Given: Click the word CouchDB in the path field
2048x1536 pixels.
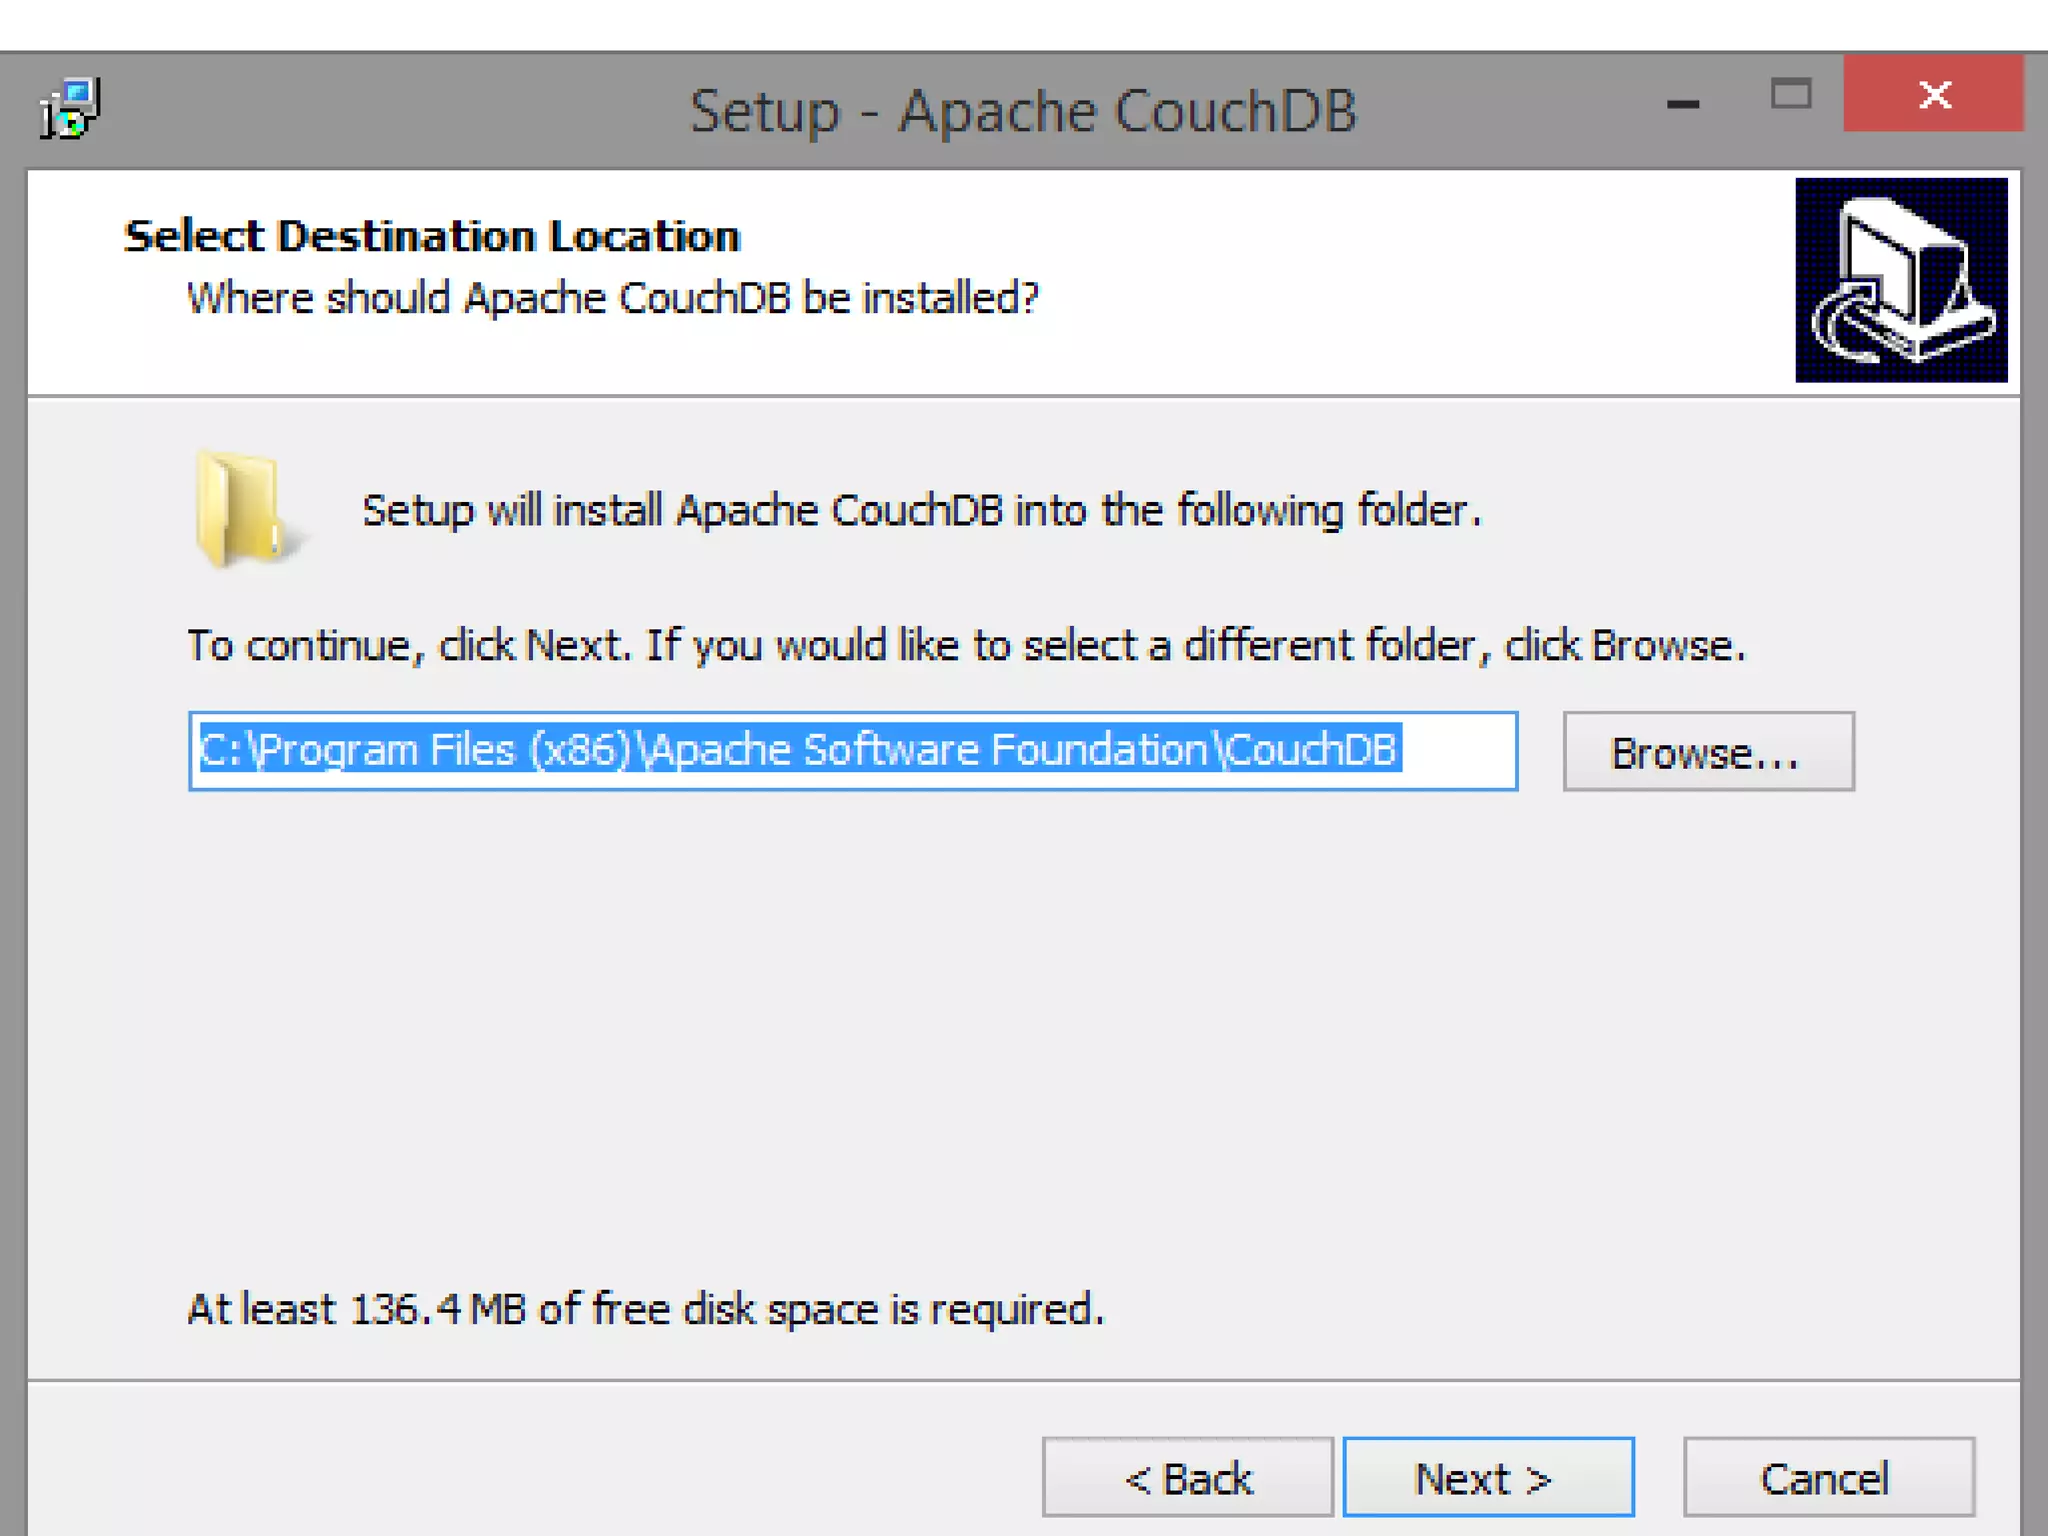Looking at the screenshot, I should (x=1312, y=750).
